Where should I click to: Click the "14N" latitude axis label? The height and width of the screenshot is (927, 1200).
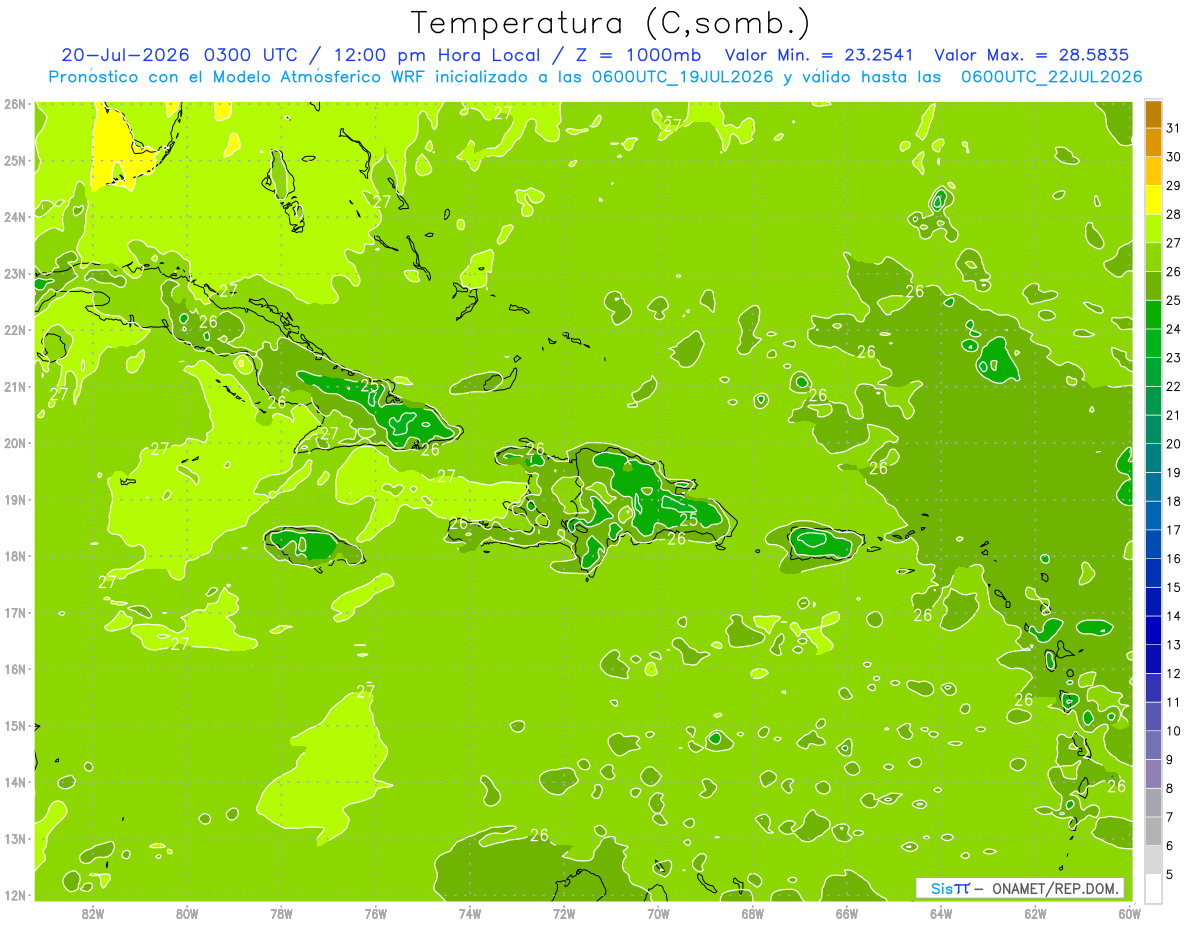(x=14, y=782)
